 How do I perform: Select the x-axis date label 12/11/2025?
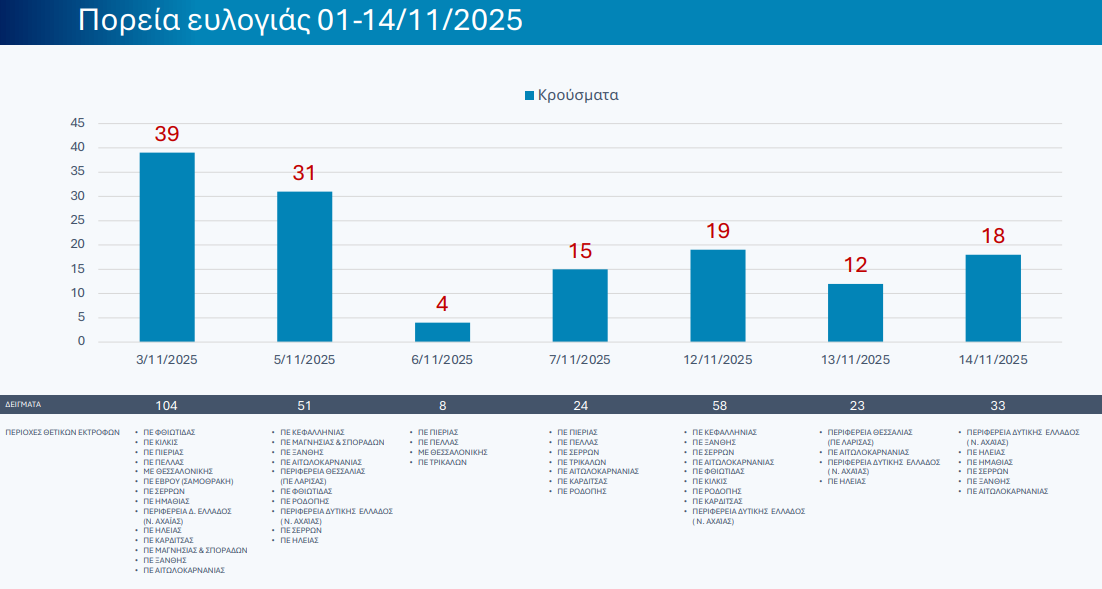coord(718,360)
